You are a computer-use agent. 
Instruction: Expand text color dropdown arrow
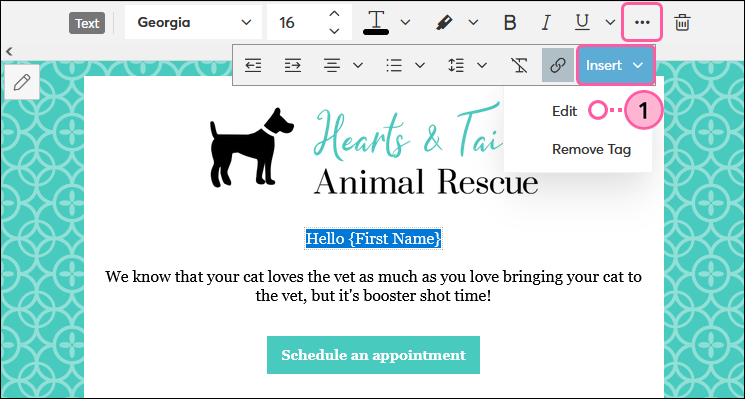[405, 22]
